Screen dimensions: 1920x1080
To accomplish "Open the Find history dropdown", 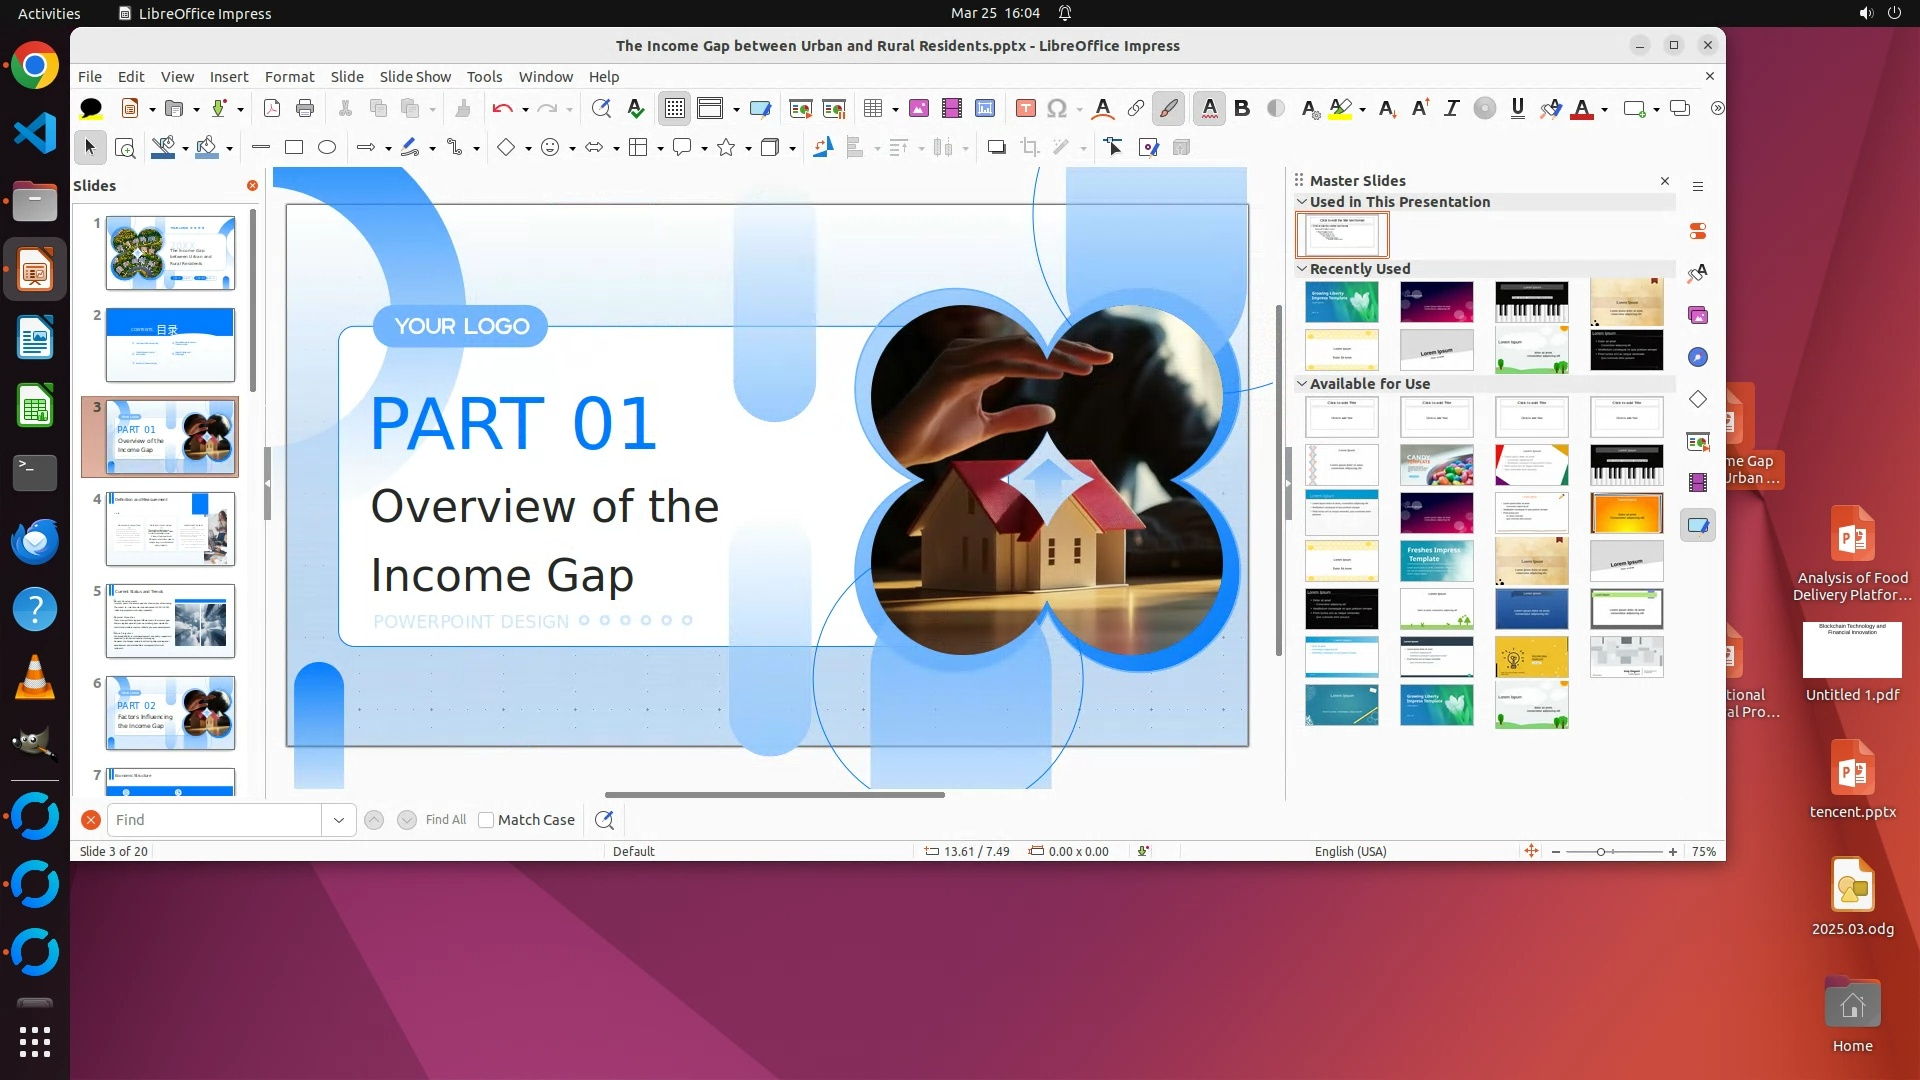I will (x=338, y=820).
